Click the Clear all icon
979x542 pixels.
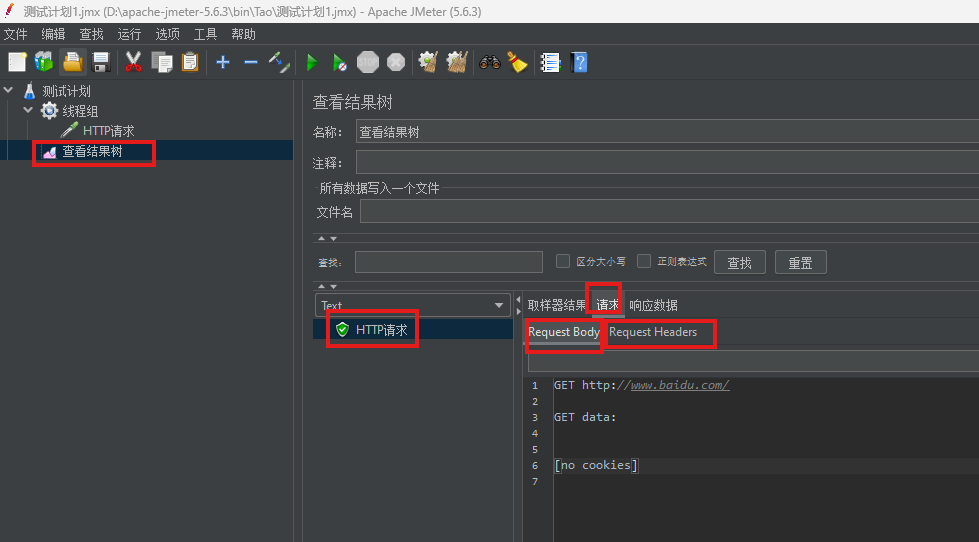(457, 62)
